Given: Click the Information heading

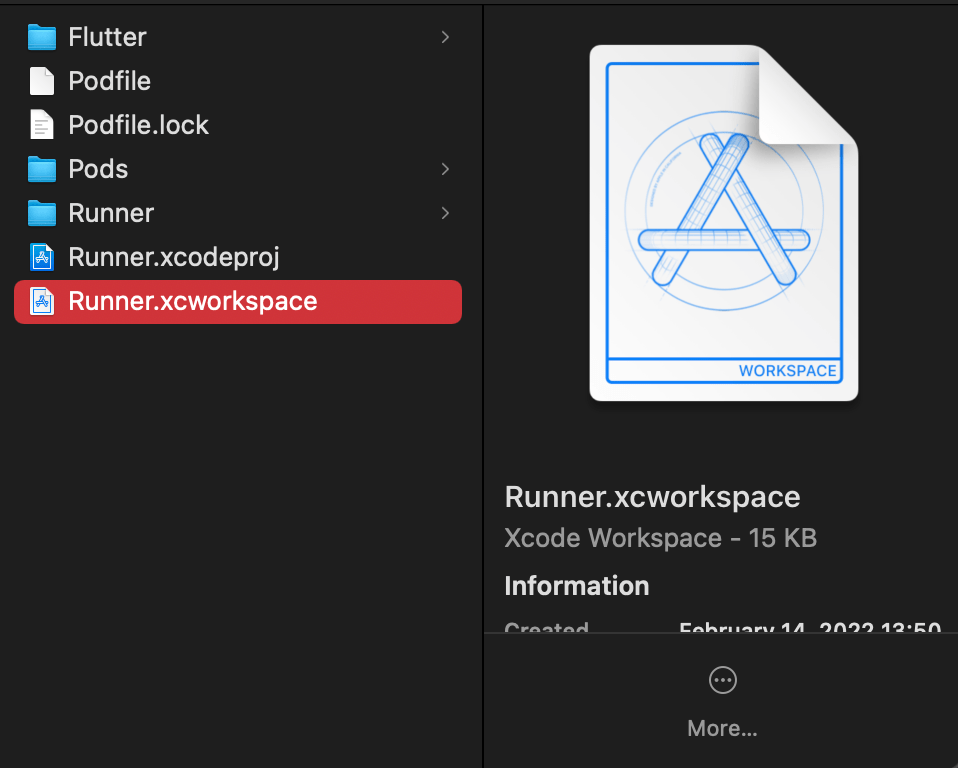Looking at the screenshot, I should click(x=576, y=586).
